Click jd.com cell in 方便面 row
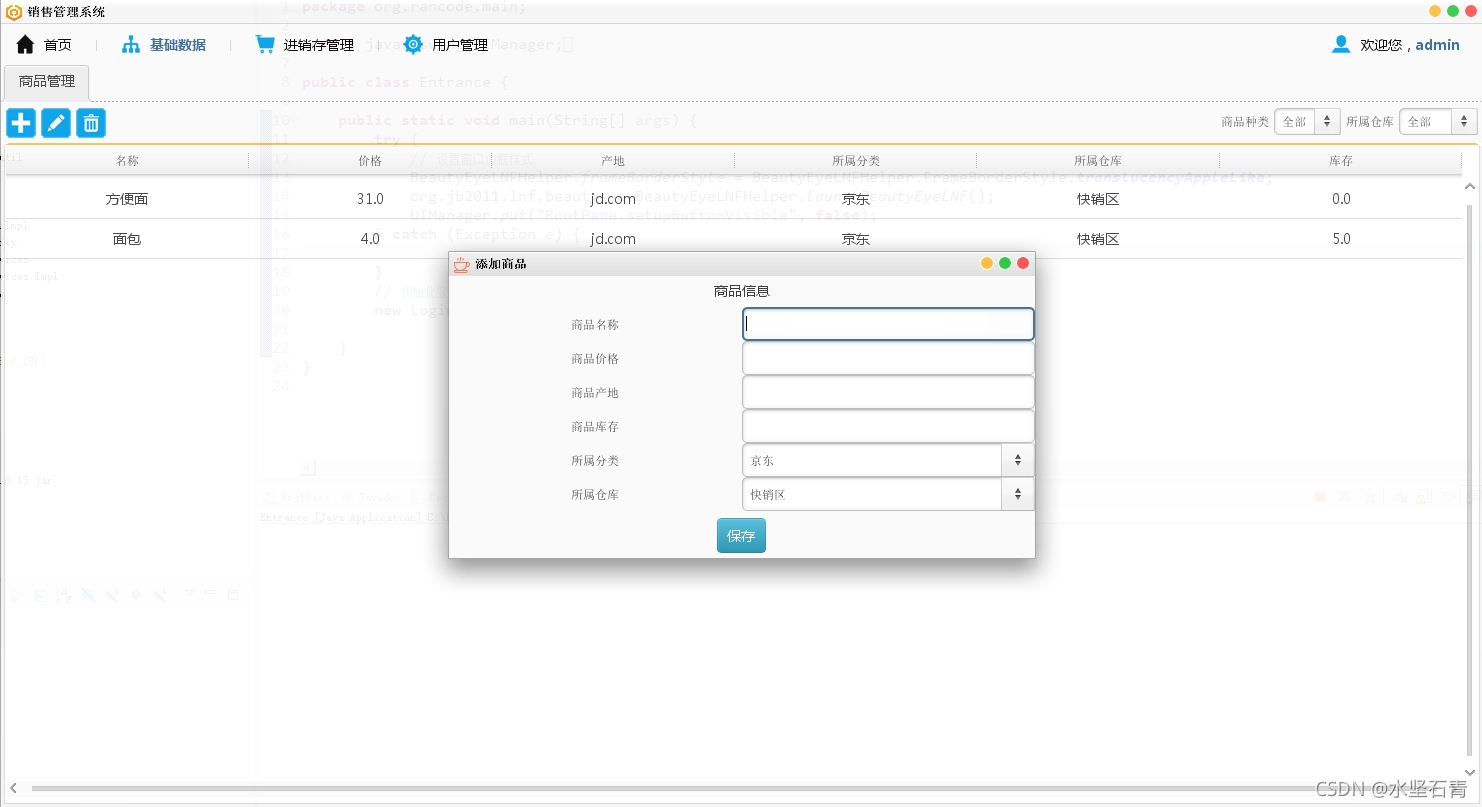 coord(613,199)
